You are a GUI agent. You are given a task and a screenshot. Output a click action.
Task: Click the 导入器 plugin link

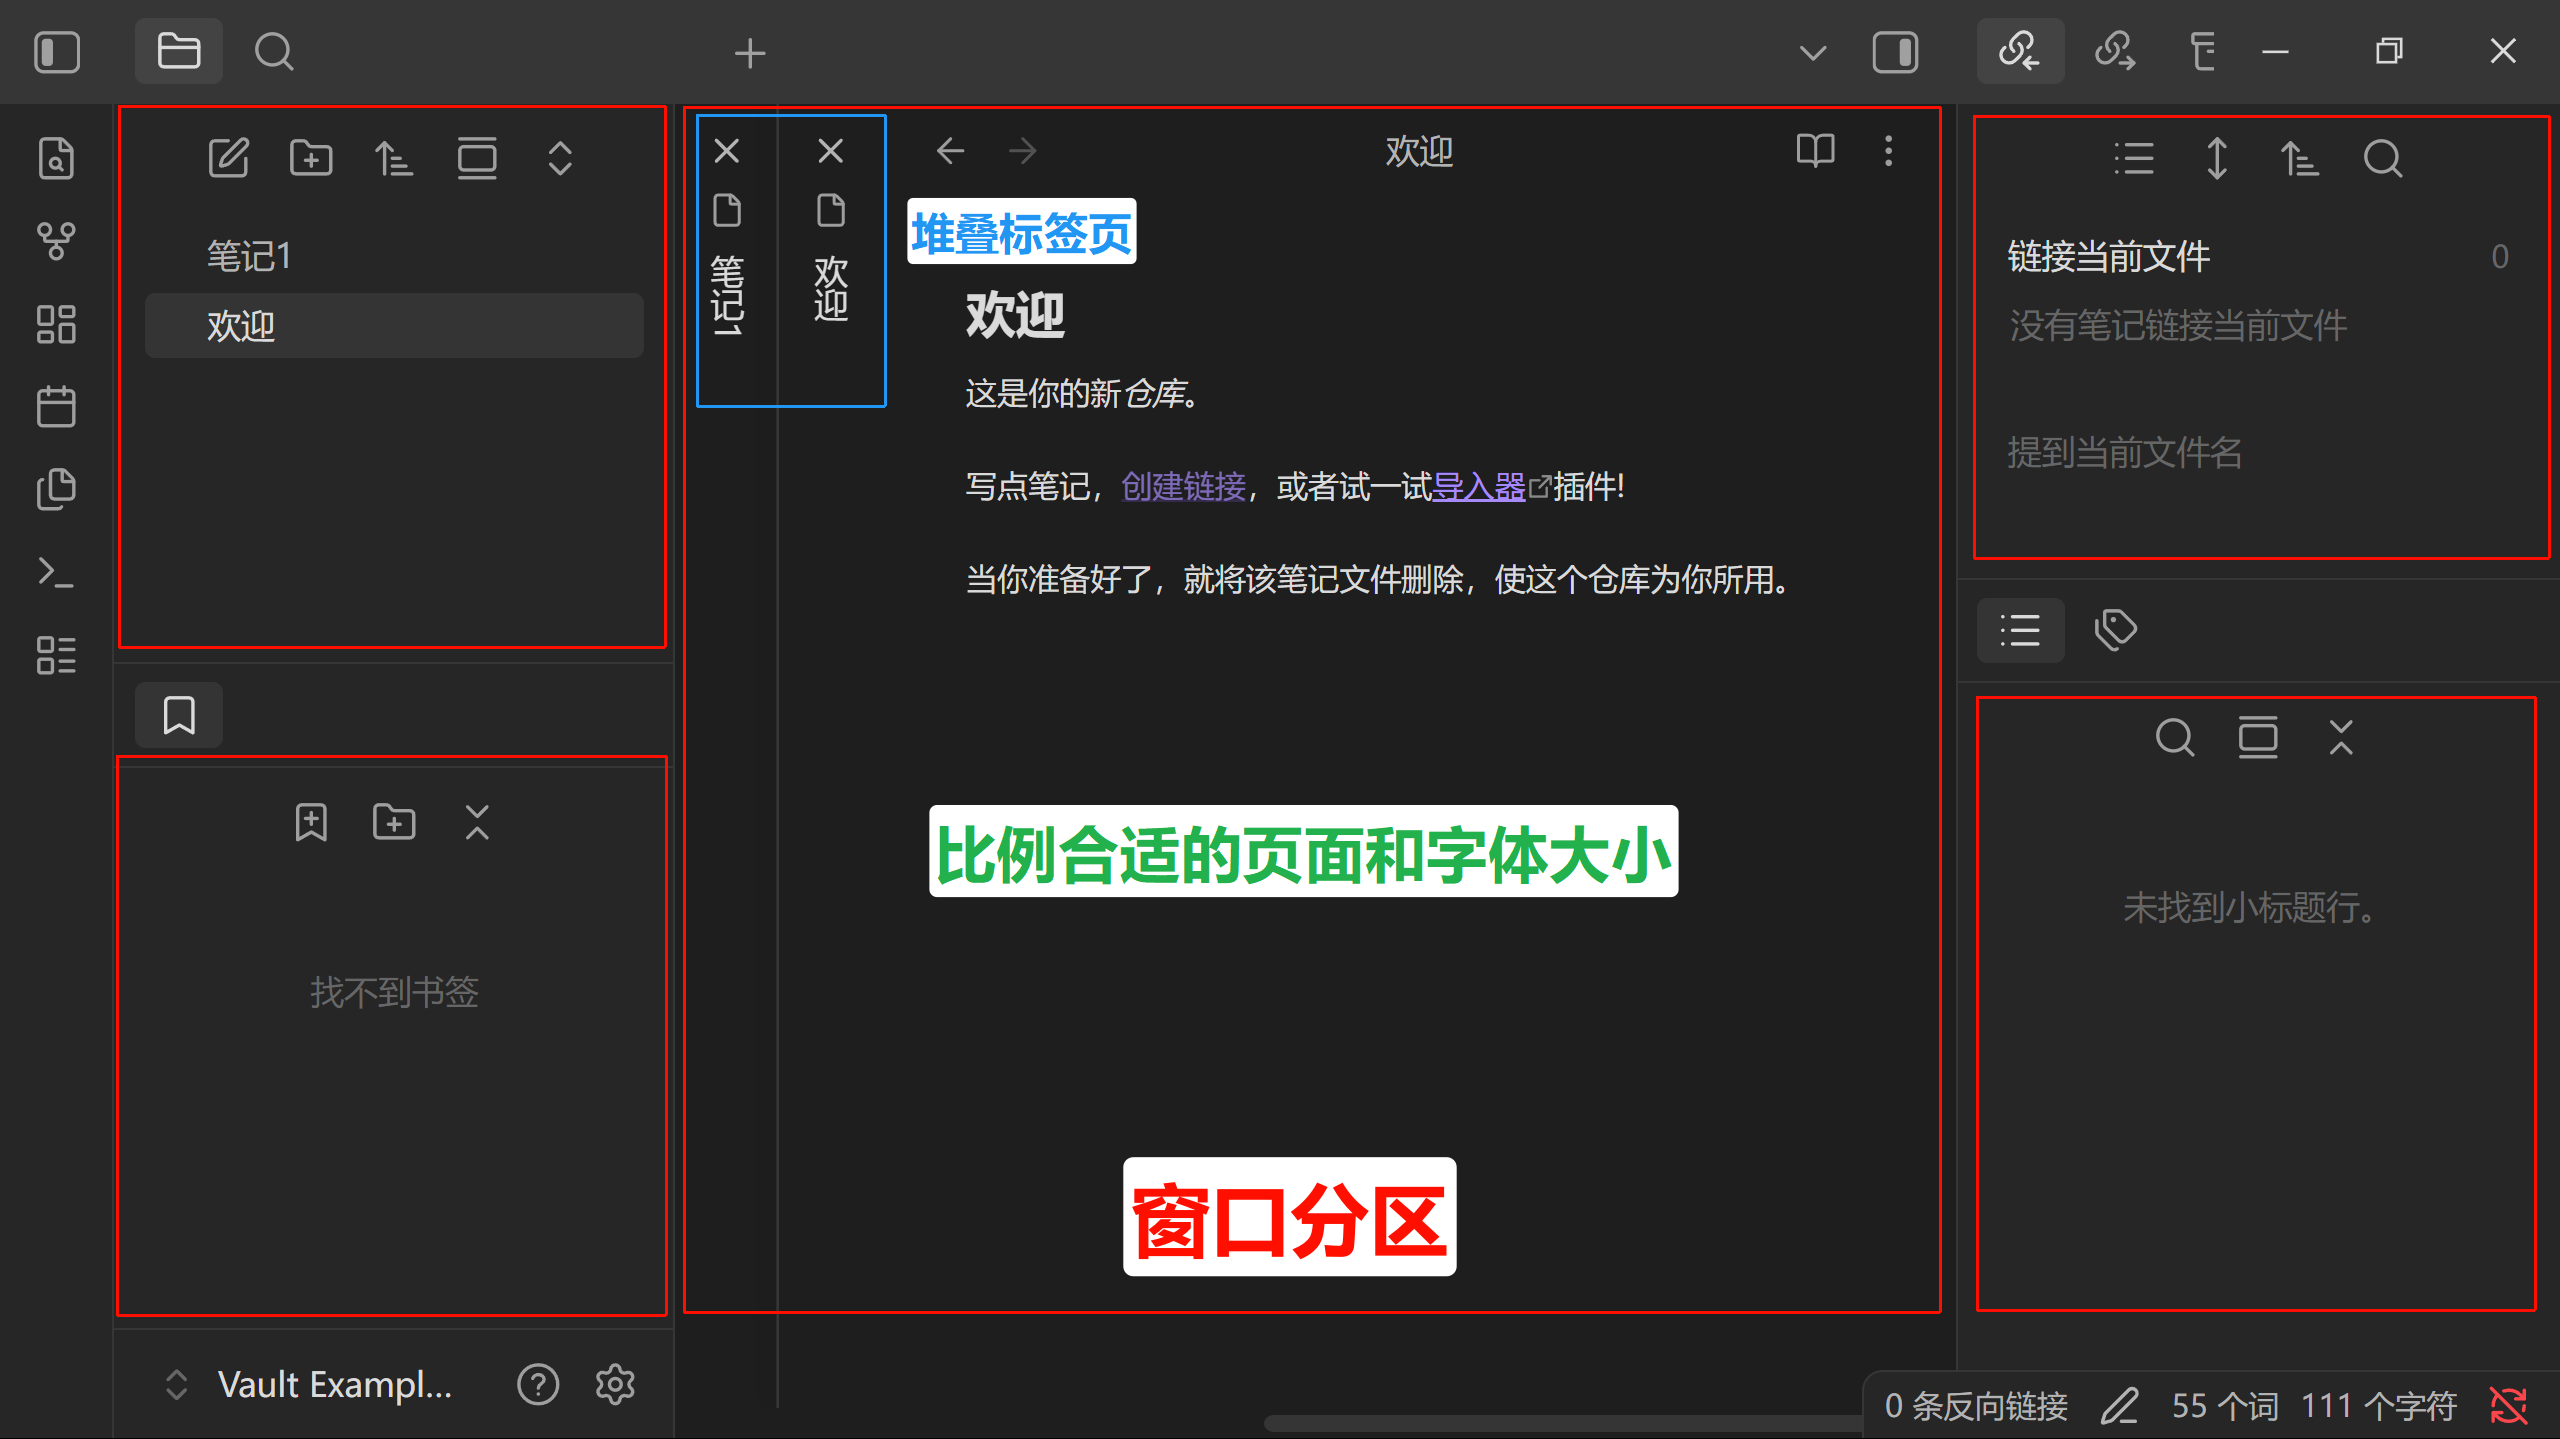(x=1478, y=487)
